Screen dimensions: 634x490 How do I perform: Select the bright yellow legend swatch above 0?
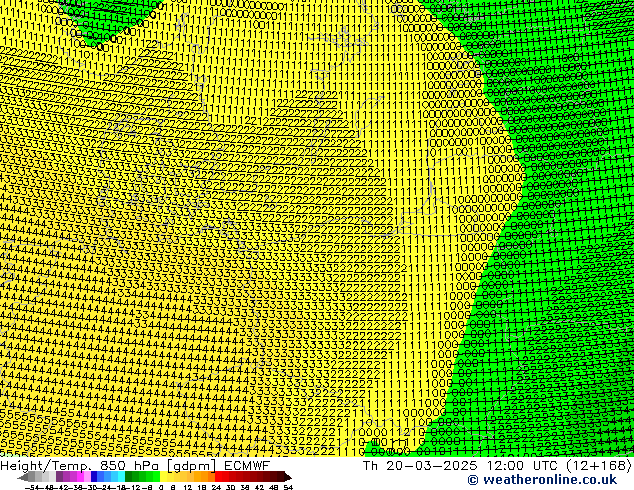click(163, 477)
